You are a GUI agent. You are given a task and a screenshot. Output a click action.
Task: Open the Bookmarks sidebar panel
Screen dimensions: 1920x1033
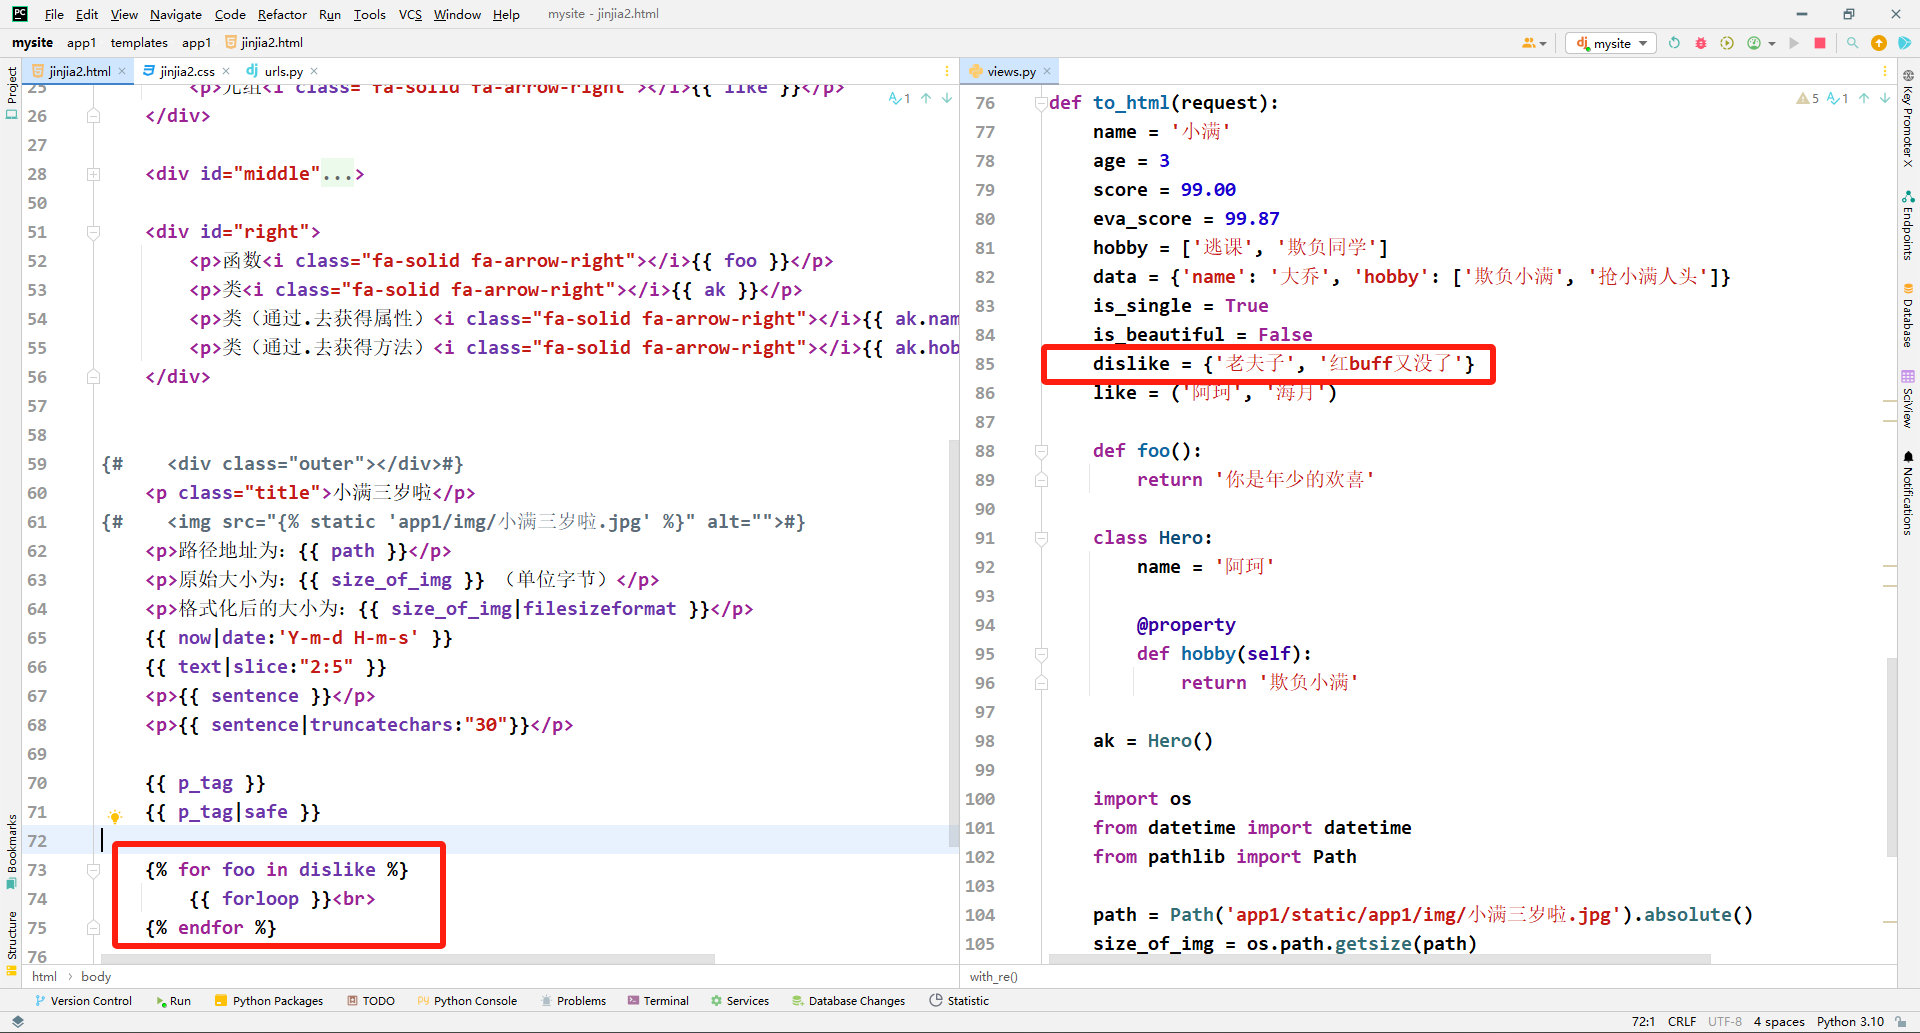[x=11, y=851]
